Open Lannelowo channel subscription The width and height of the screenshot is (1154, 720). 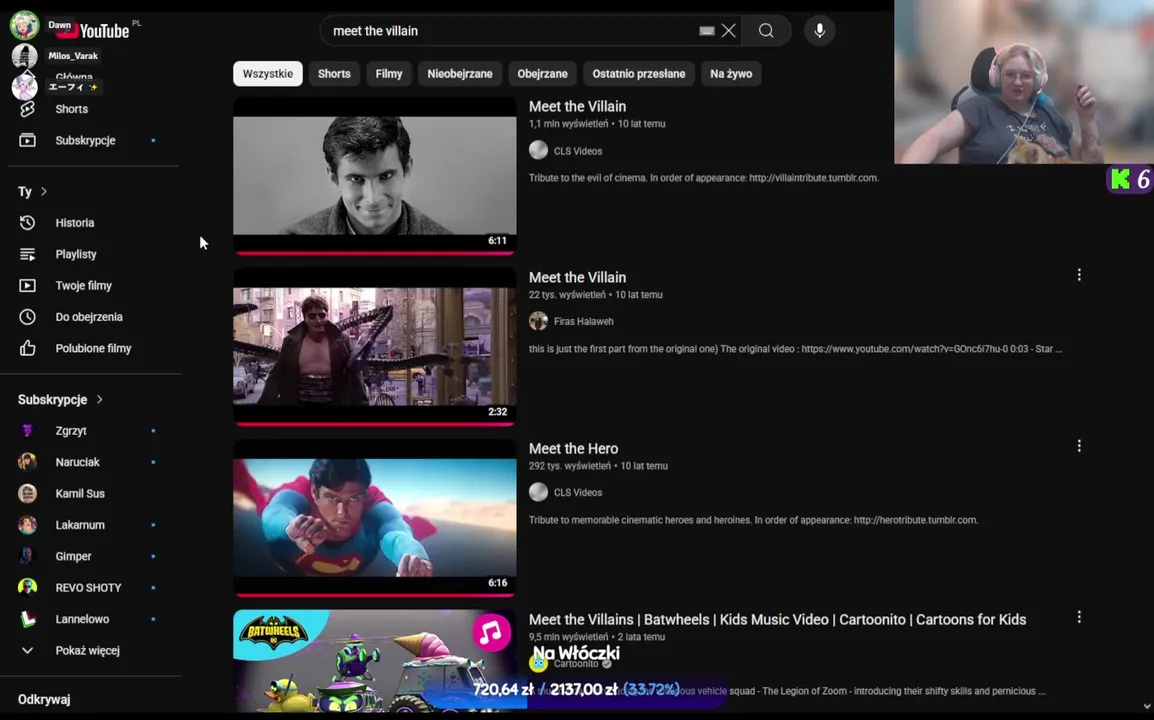click(x=82, y=619)
